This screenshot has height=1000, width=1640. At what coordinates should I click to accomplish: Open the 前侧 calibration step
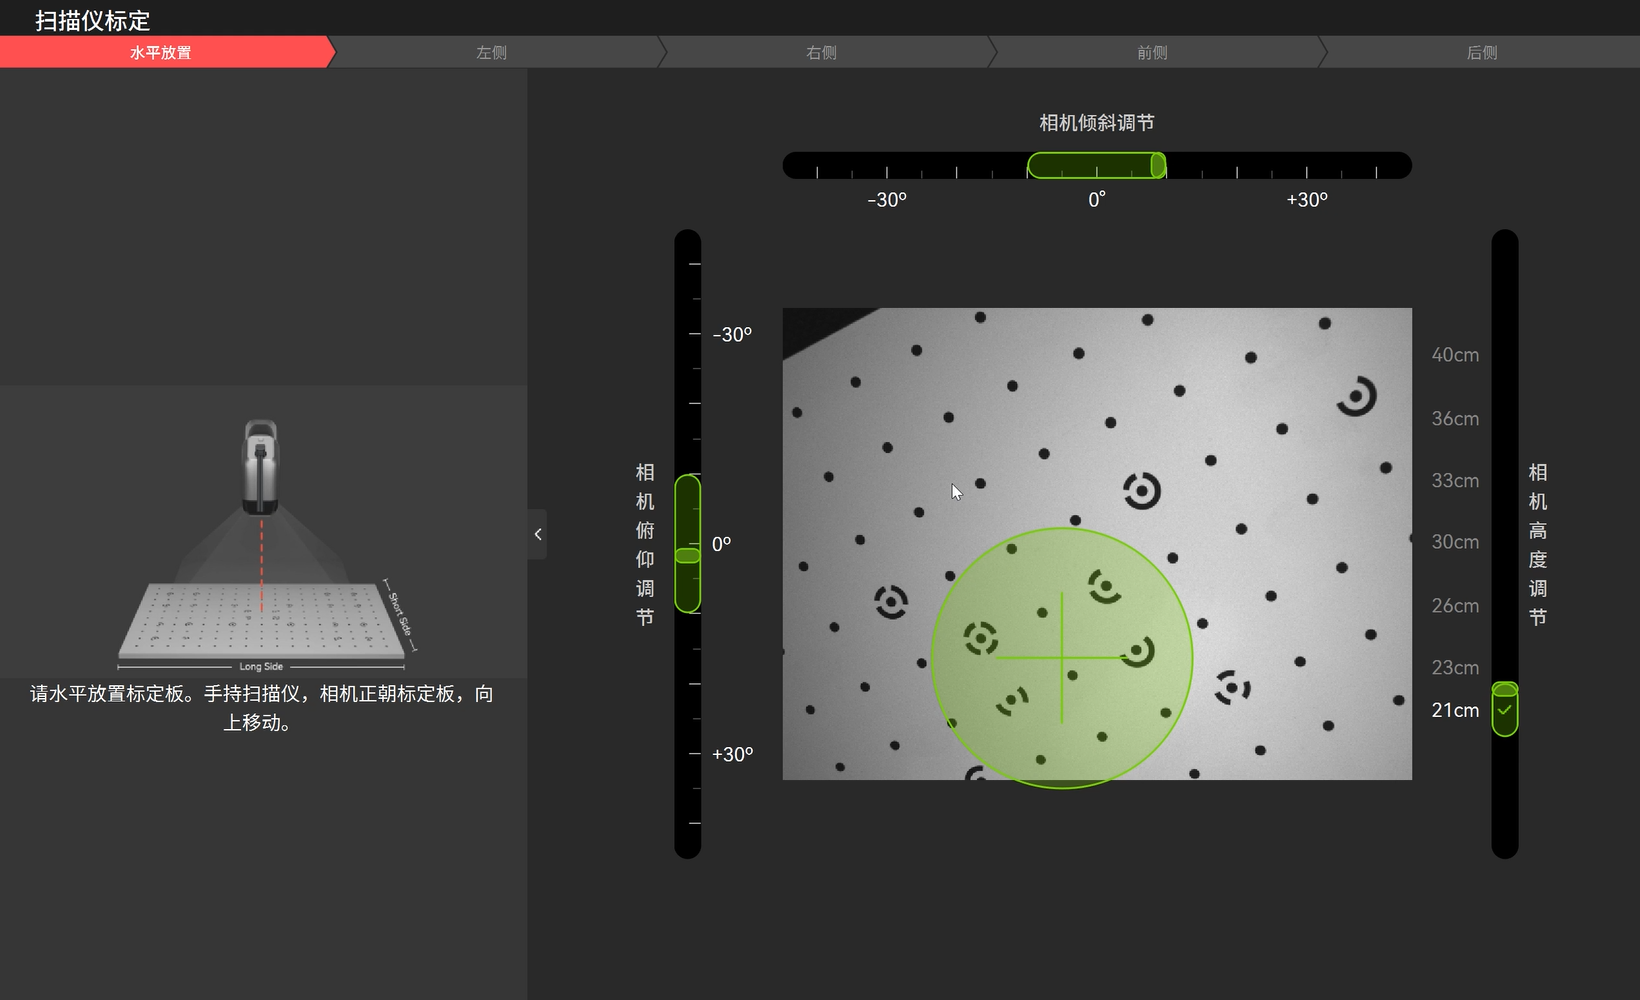tap(1152, 53)
